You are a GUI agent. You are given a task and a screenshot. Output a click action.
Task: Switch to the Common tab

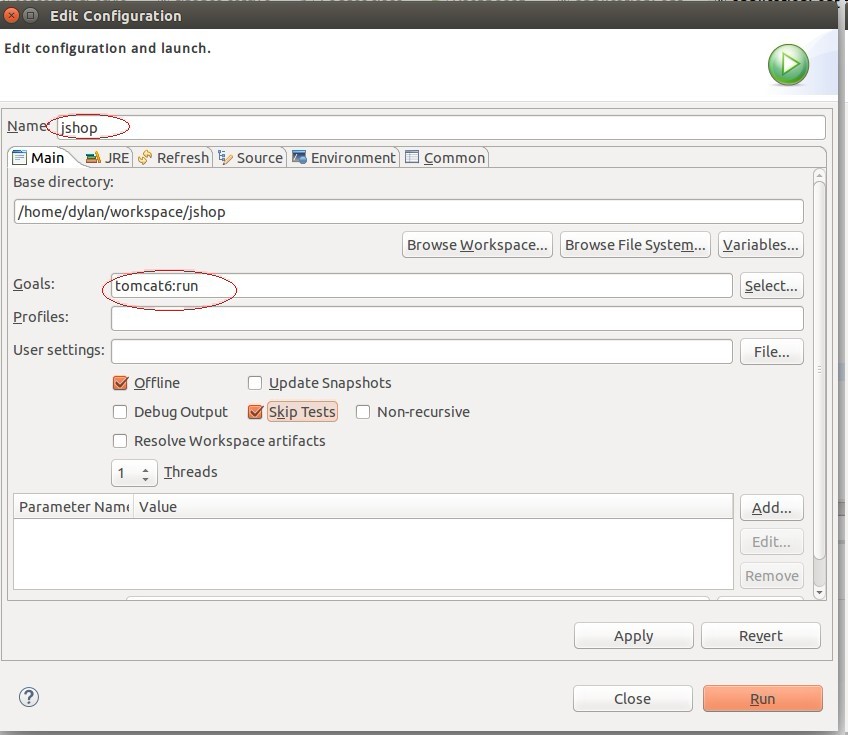(445, 157)
